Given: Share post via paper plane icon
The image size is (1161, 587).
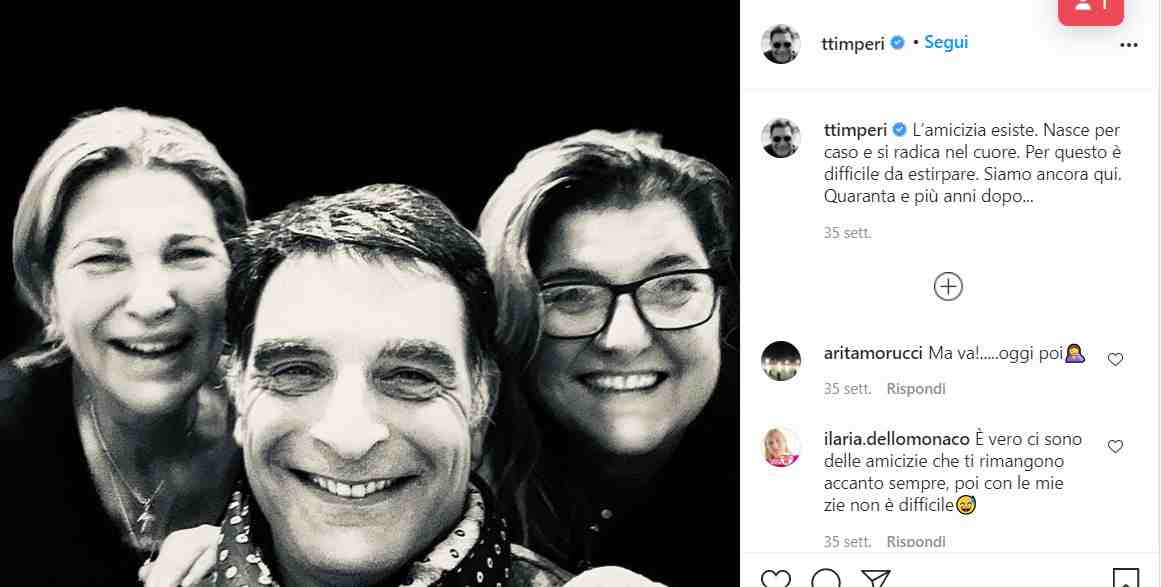Looking at the screenshot, I should click(876, 579).
